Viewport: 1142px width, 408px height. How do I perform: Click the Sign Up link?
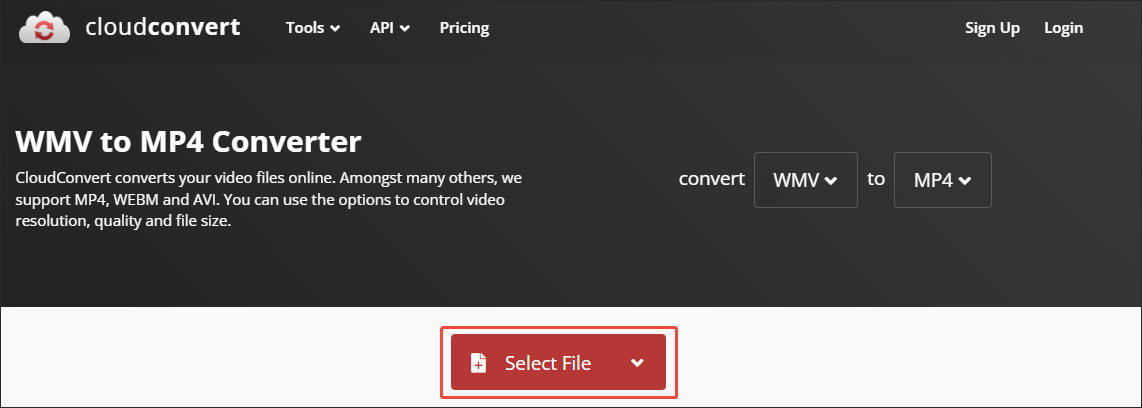point(992,28)
